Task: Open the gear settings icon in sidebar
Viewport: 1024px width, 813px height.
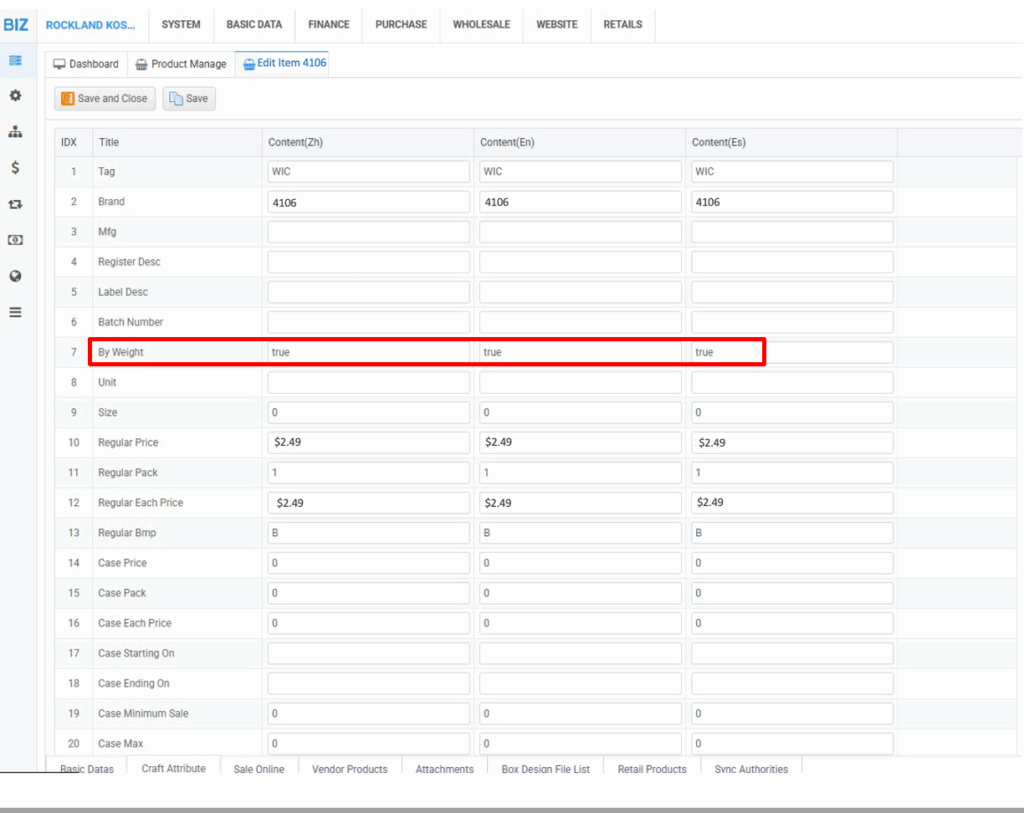Action: (x=15, y=96)
